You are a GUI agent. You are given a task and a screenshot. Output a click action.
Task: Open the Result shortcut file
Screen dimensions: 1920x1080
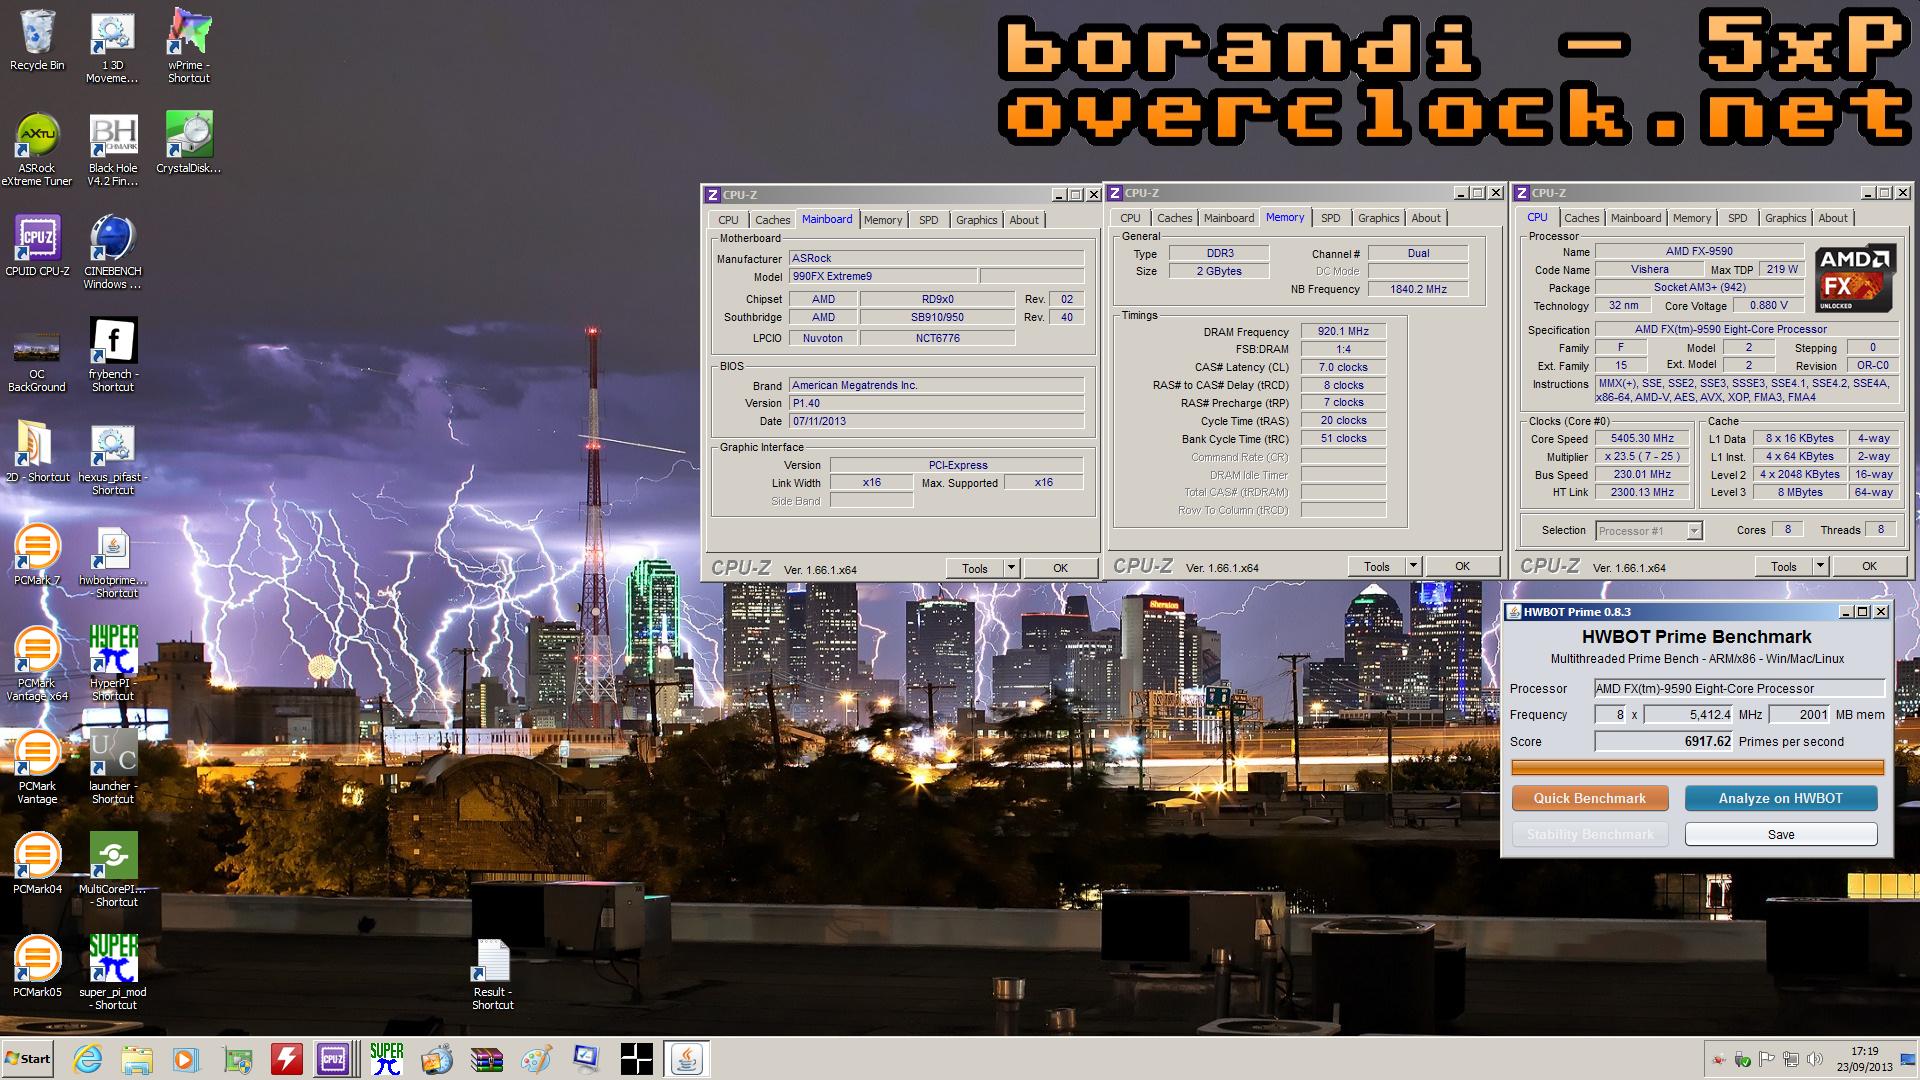[x=493, y=974]
